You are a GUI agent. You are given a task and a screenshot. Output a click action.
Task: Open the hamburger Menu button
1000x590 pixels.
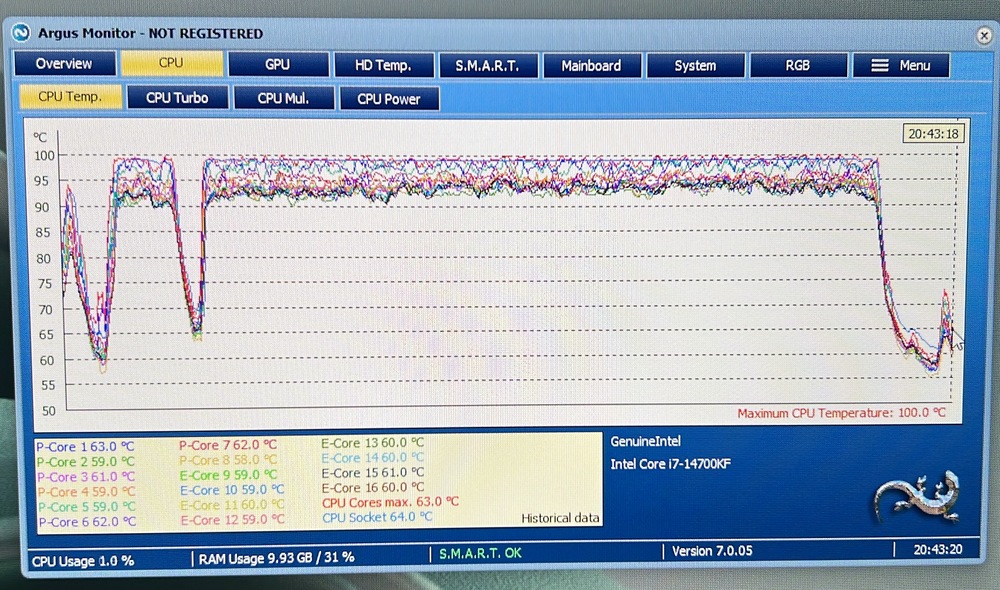coord(901,65)
